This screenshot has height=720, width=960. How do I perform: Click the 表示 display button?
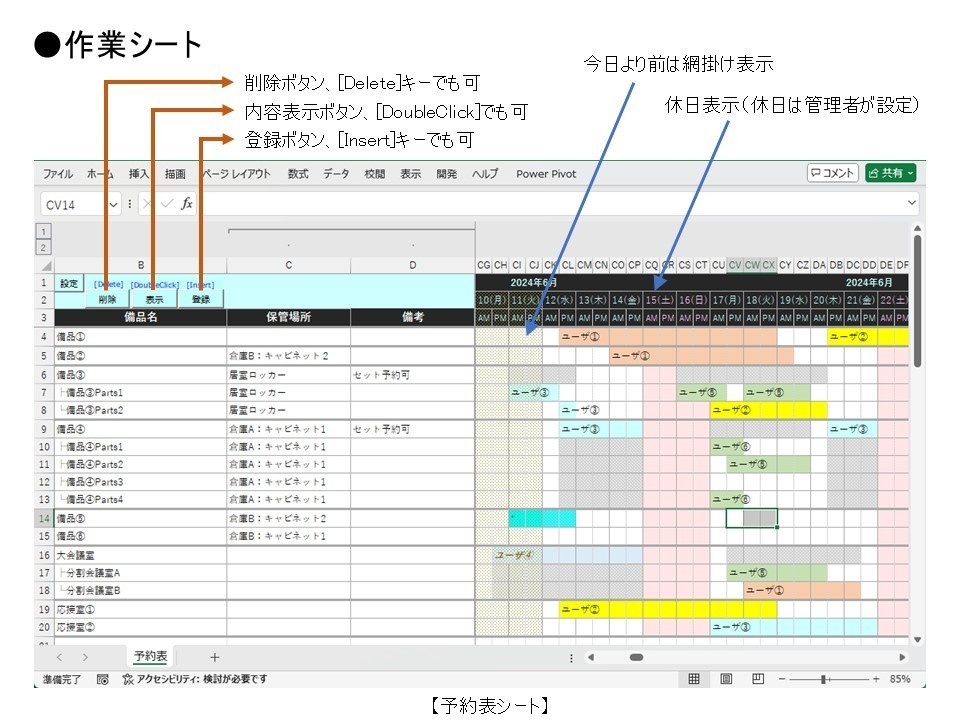[155, 298]
